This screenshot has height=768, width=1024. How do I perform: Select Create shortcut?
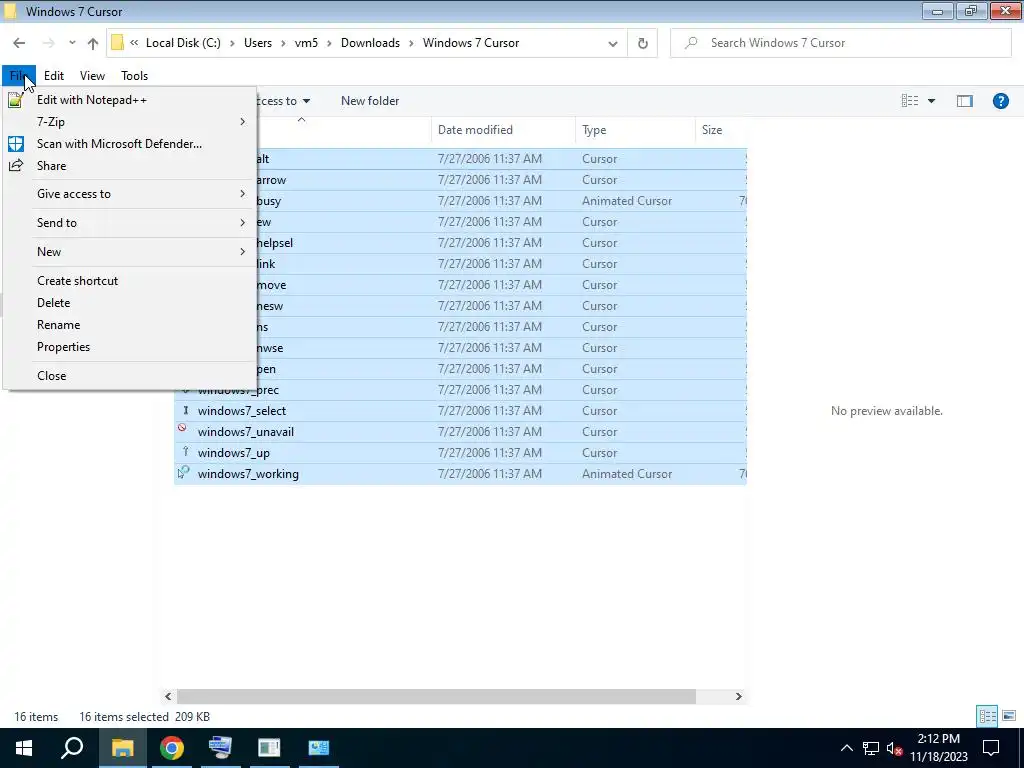pos(129,281)
